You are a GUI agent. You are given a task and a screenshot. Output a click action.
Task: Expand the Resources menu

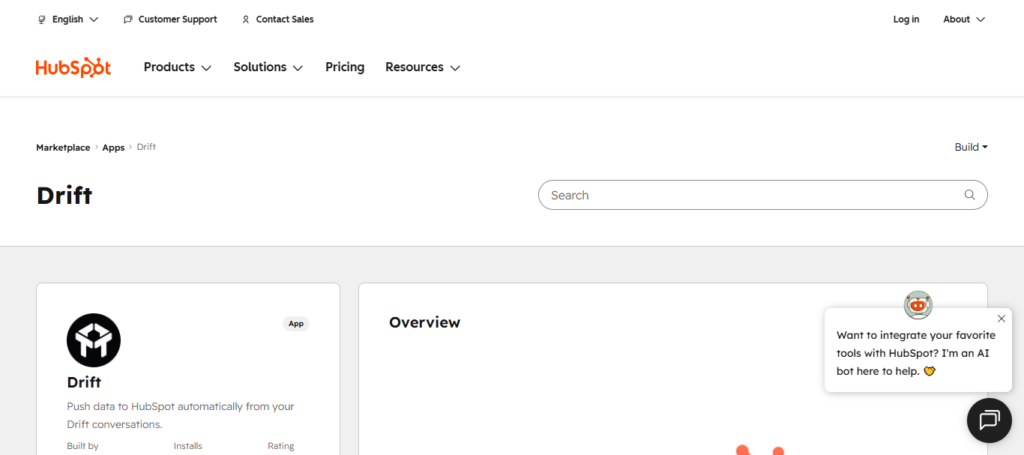click(x=423, y=67)
